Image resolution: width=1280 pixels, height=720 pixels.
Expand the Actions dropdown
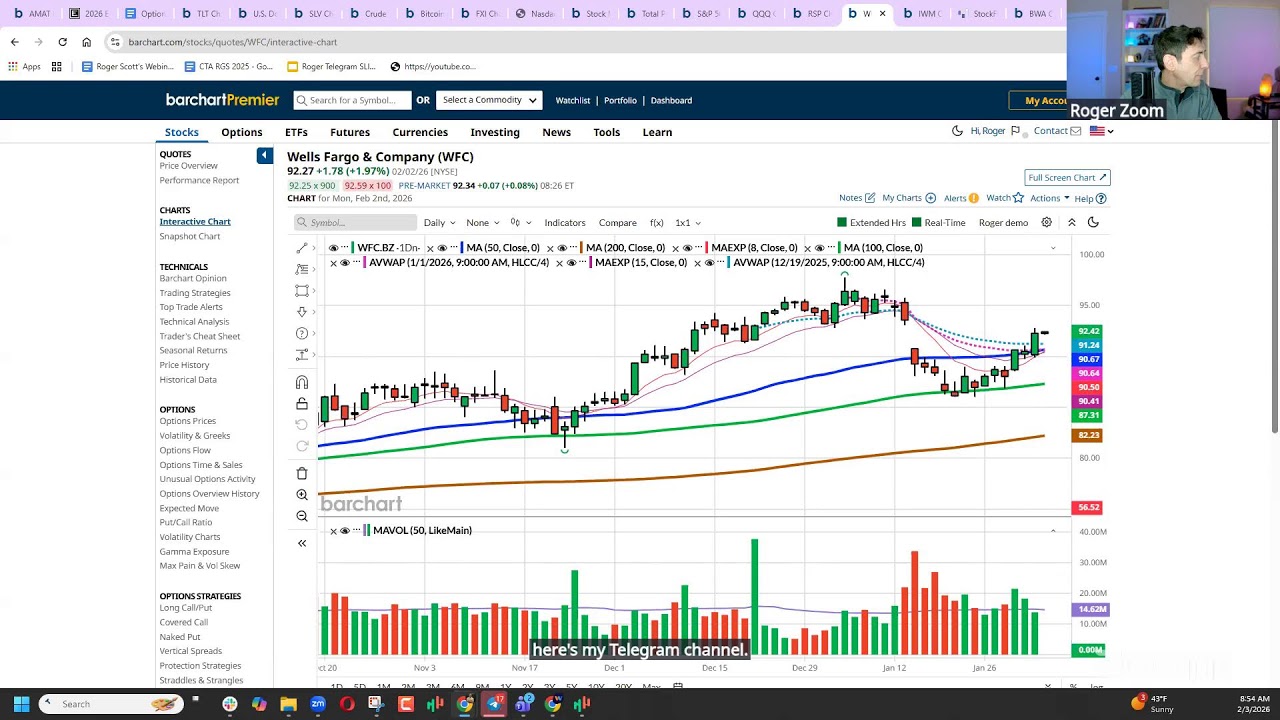click(1050, 198)
